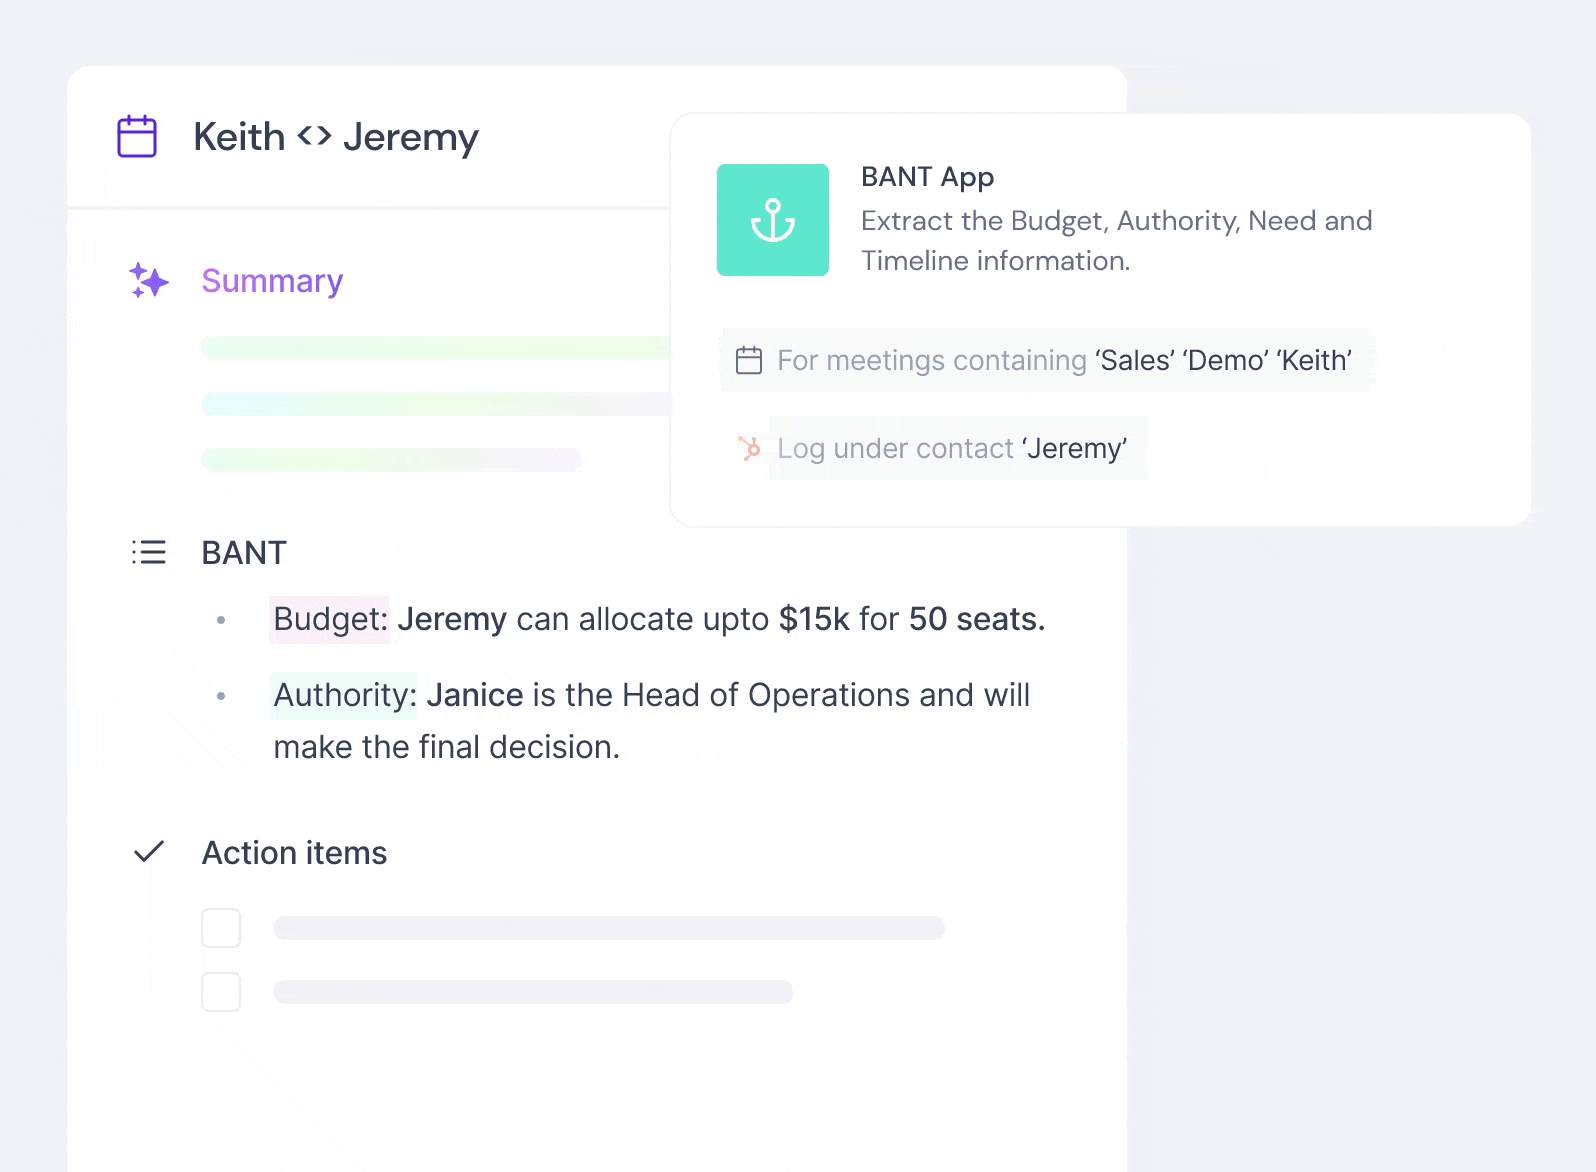Click the Keith <> Jeremy meeting title

click(x=336, y=137)
